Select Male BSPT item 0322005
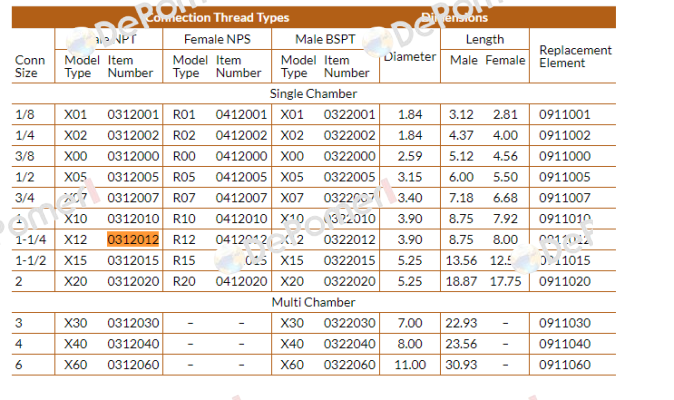Image resolution: width=674 pixels, height=400 pixels. tap(349, 177)
